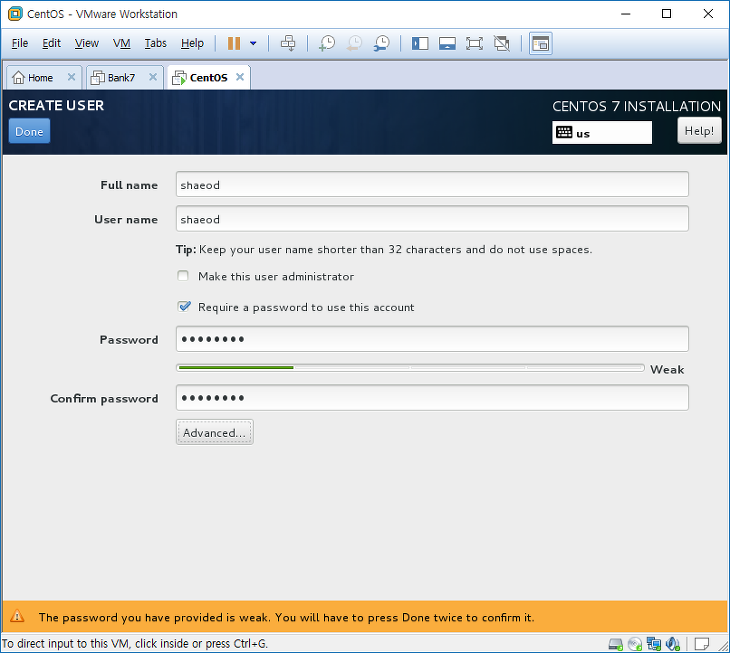Toggle the console view icon

pyautogui.click(x=541, y=44)
